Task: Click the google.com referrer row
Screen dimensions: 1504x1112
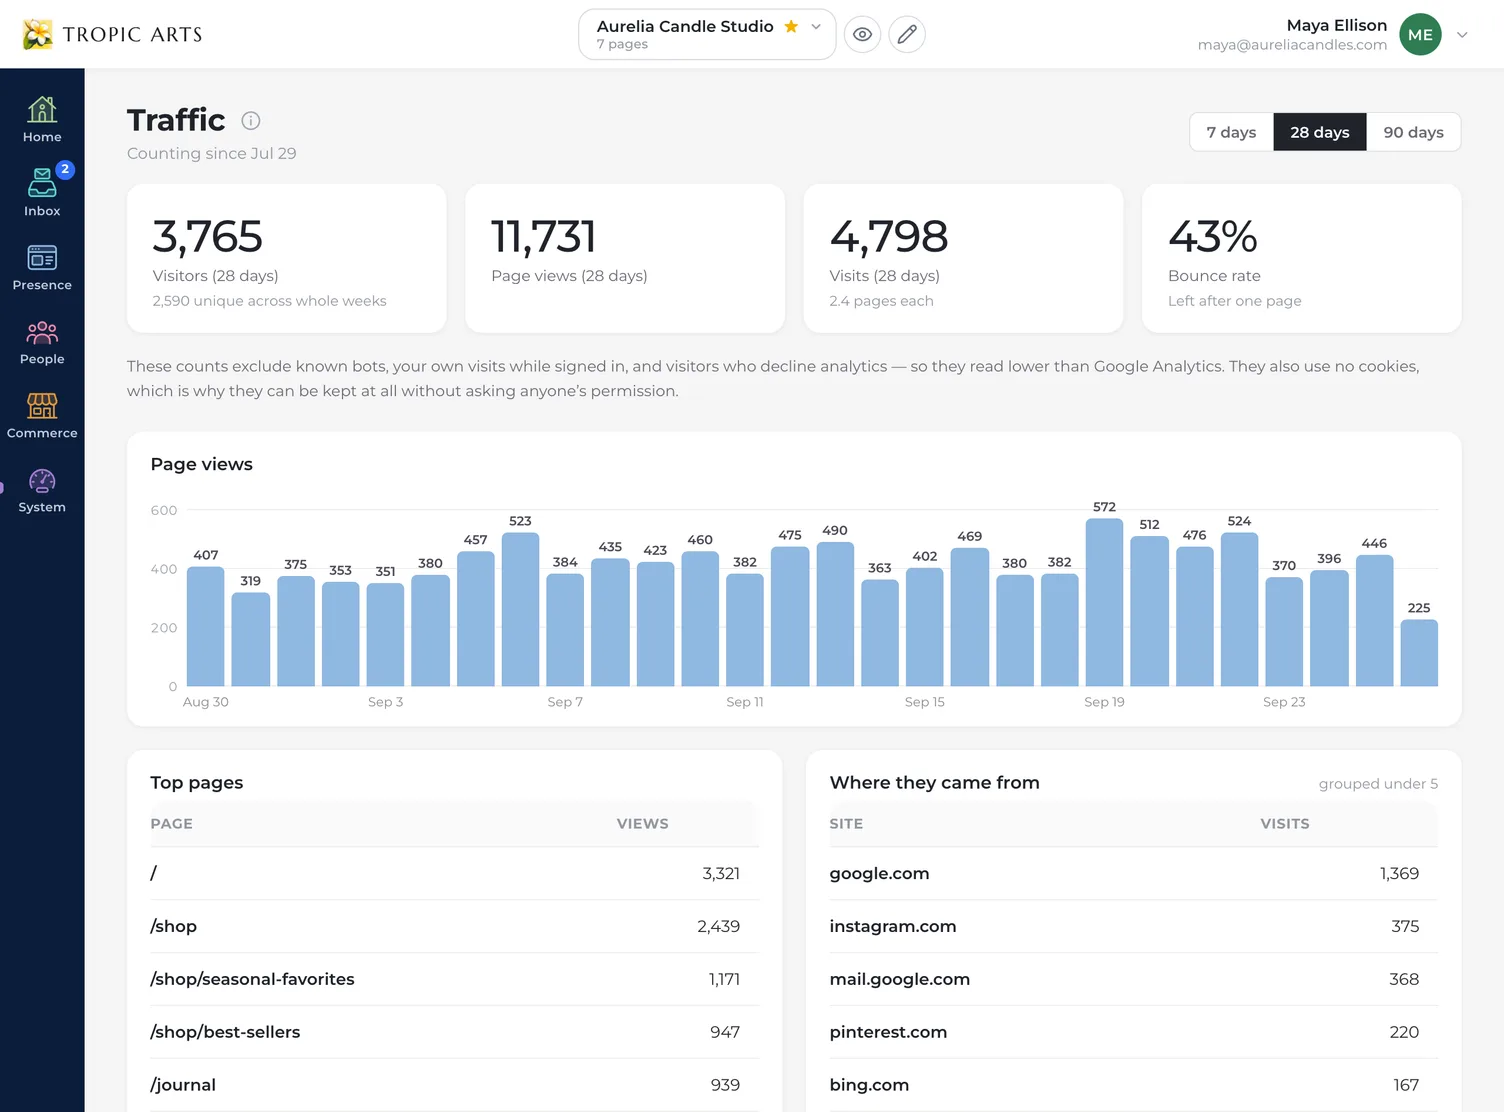Action: (1133, 873)
